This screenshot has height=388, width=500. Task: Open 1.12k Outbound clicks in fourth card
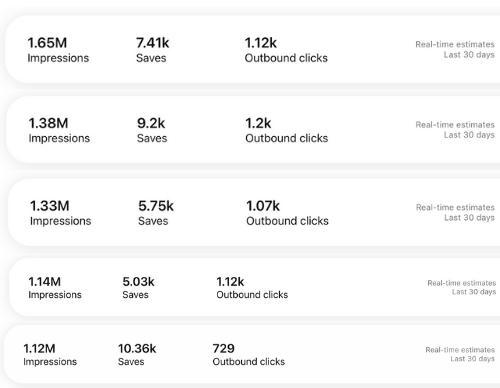(252, 288)
